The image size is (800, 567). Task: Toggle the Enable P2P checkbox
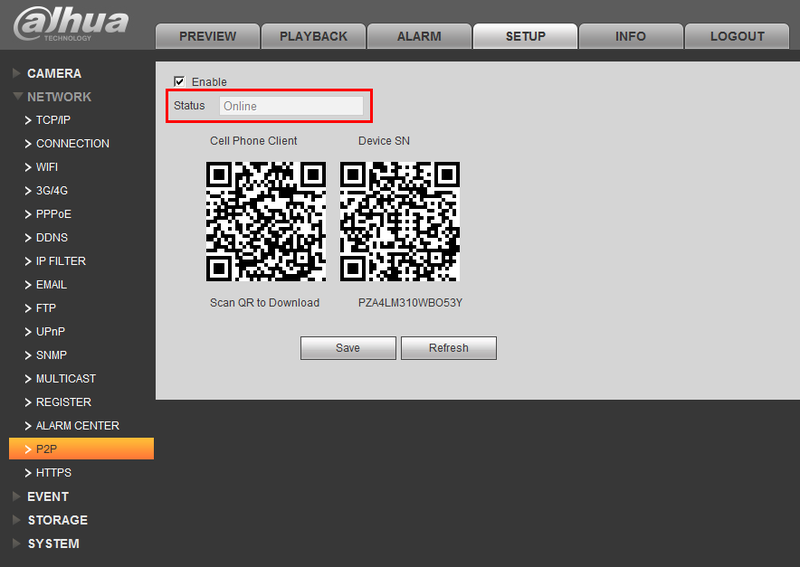click(x=179, y=81)
